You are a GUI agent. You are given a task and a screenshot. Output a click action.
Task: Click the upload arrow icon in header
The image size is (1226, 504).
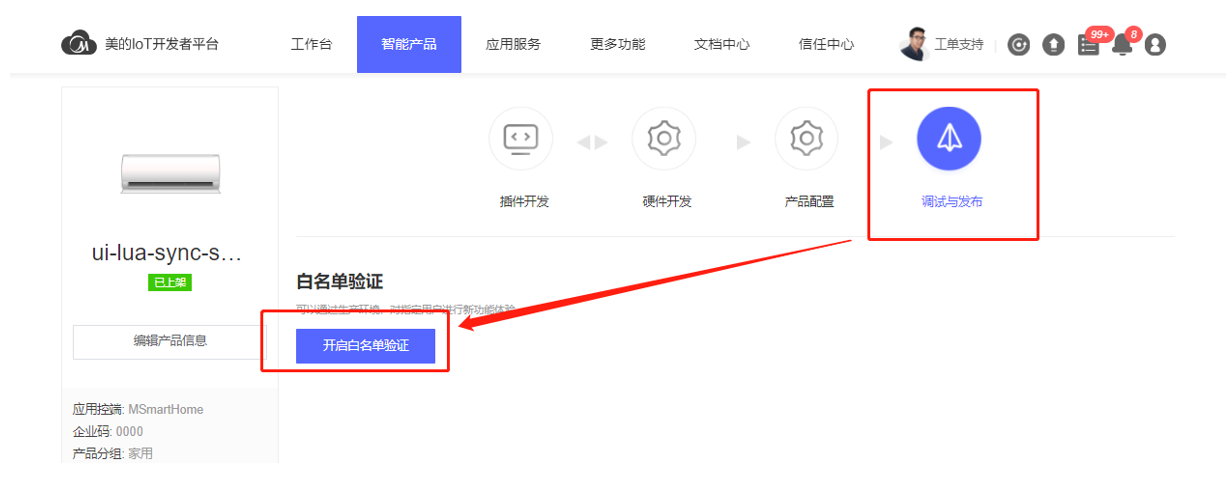[x=1053, y=45]
